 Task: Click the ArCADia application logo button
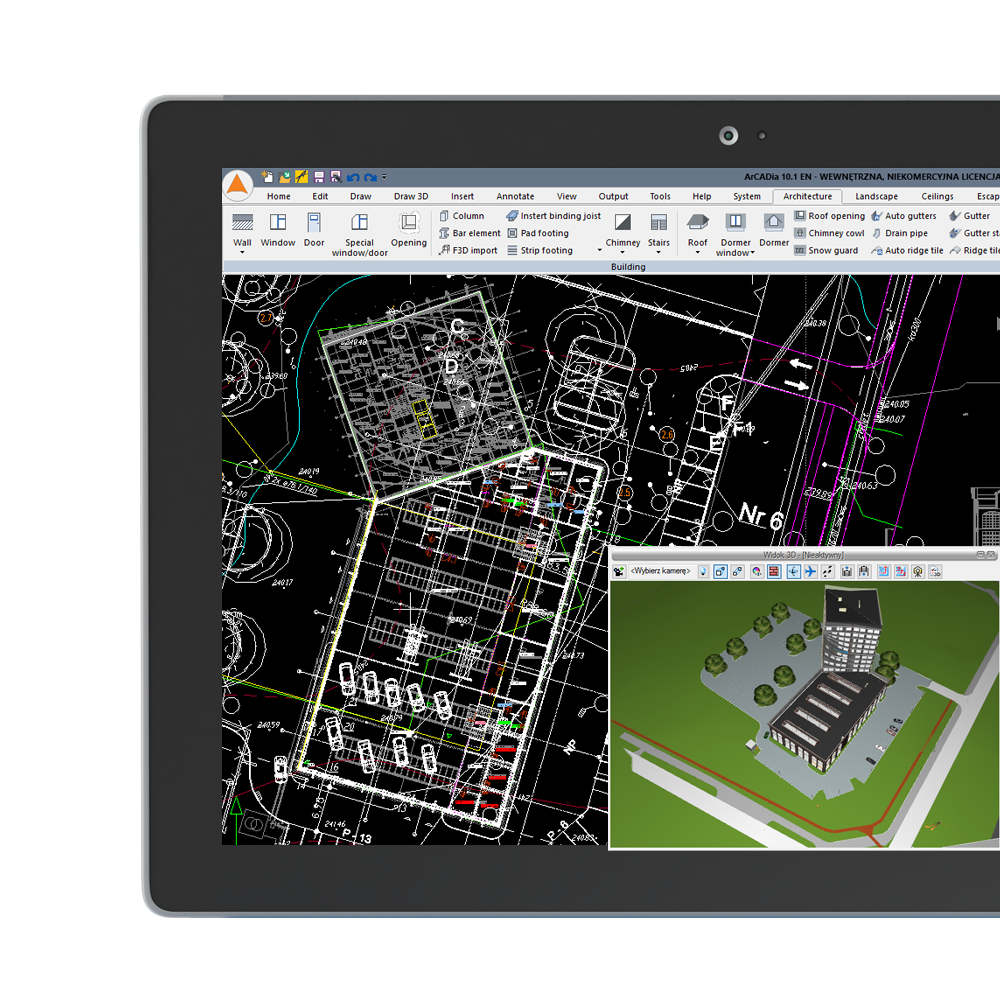point(238,186)
